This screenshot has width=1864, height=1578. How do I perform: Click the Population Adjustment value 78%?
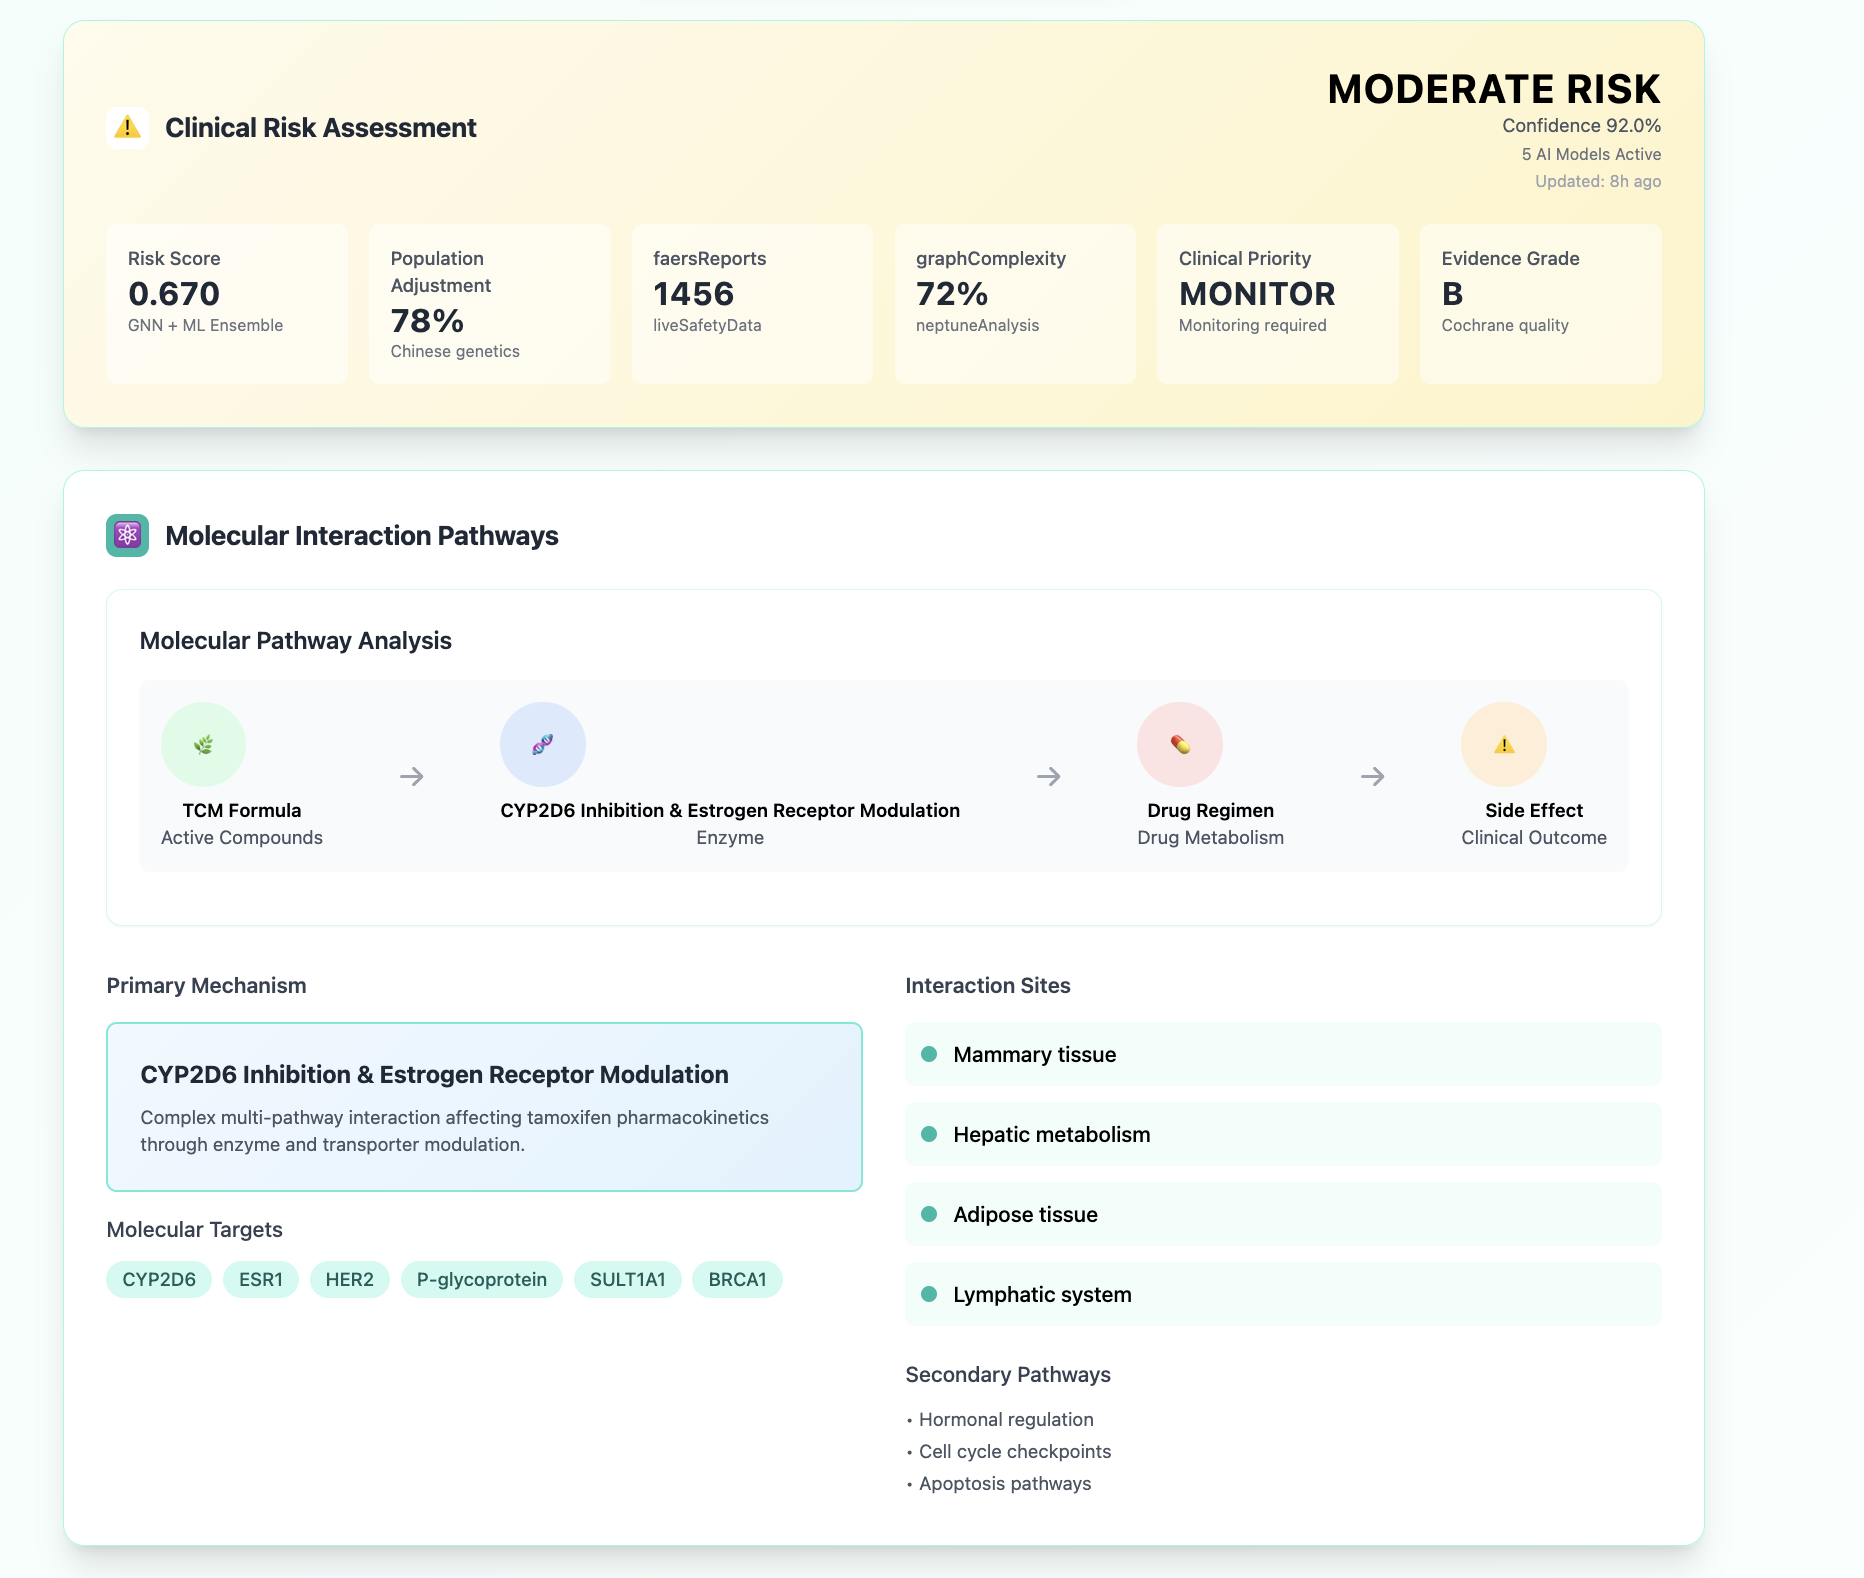point(427,321)
